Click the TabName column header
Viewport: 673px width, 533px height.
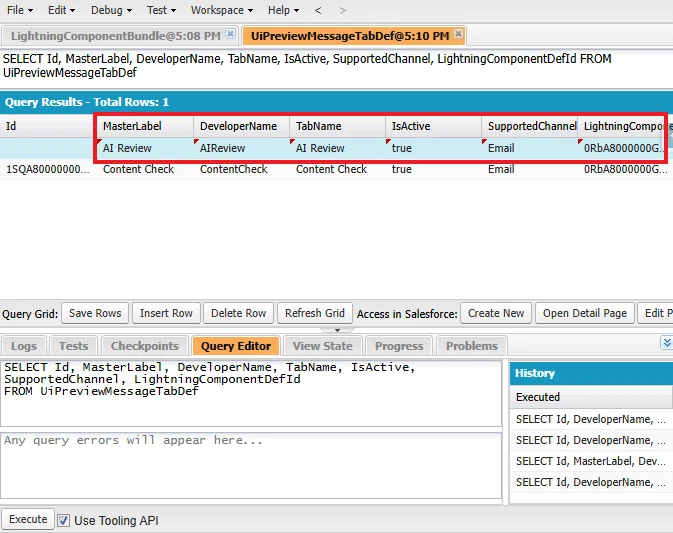(x=337, y=126)
